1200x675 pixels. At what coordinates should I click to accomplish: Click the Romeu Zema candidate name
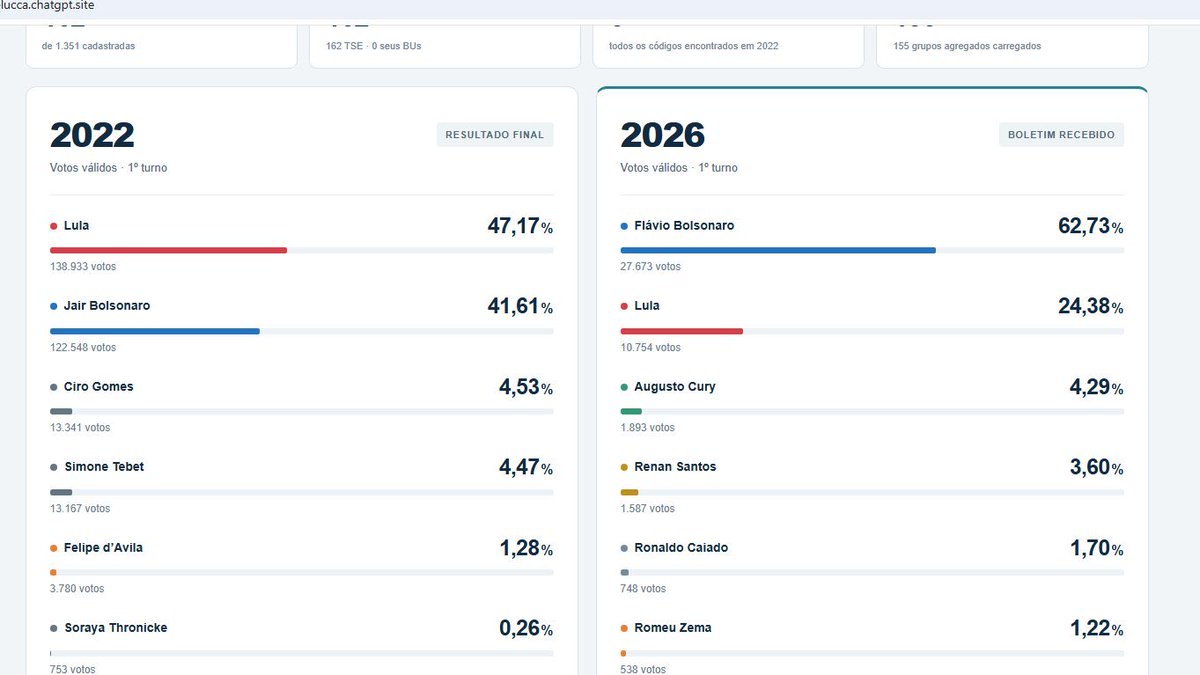[x=673, y=628]
